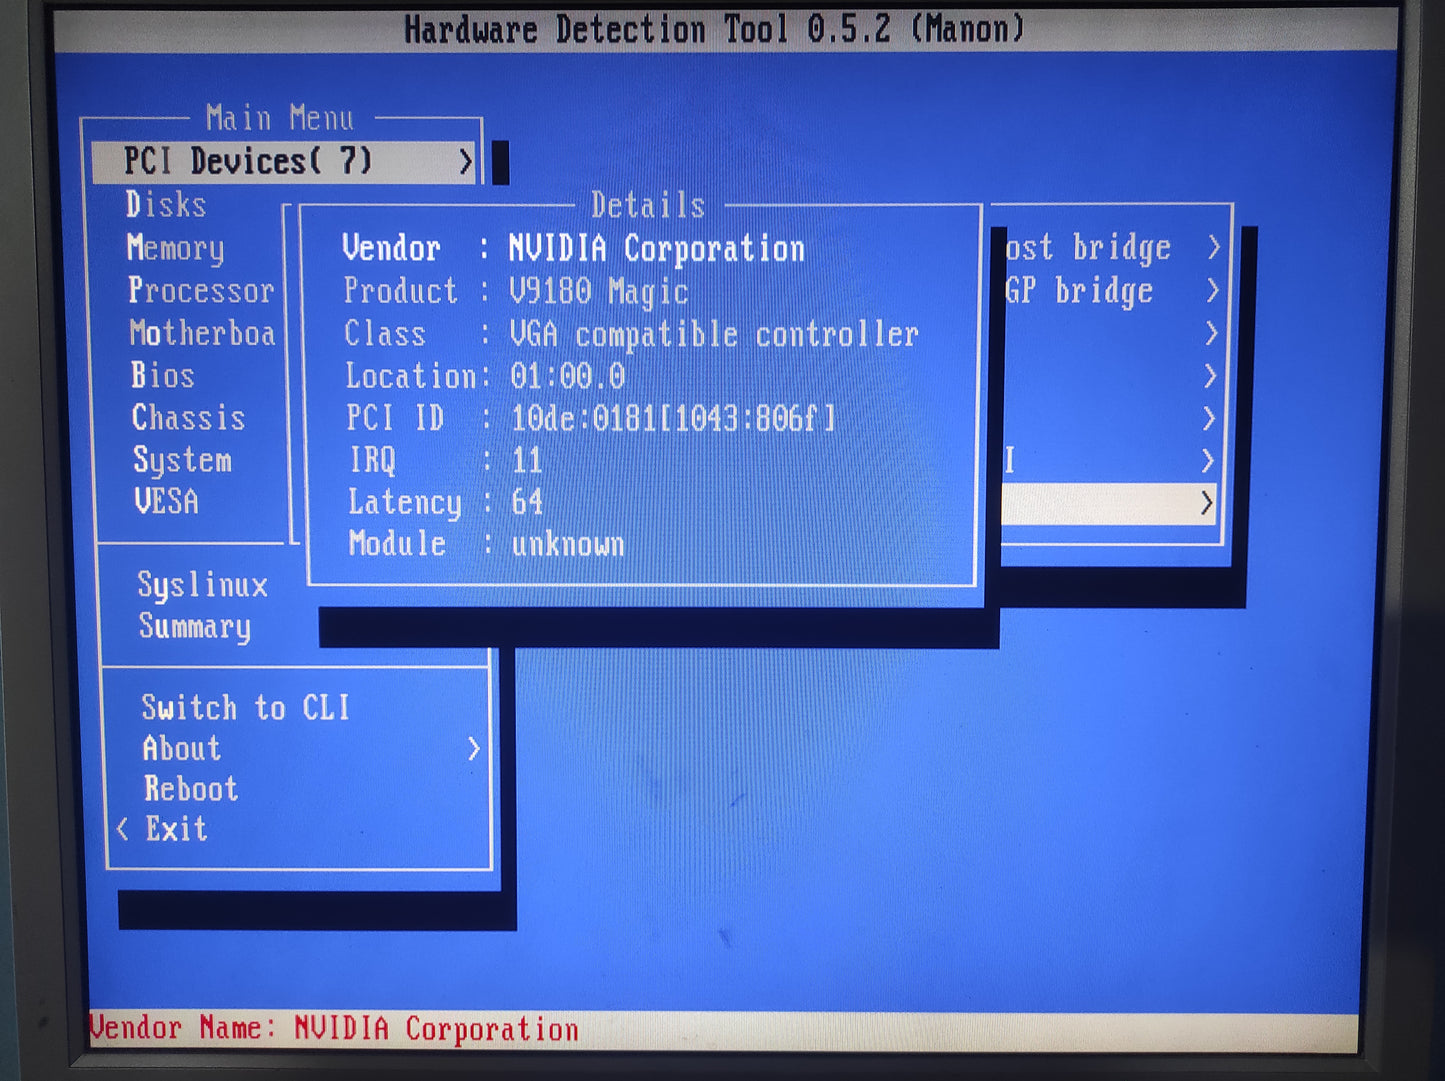Select the Memory menu item

click(175, 248)
